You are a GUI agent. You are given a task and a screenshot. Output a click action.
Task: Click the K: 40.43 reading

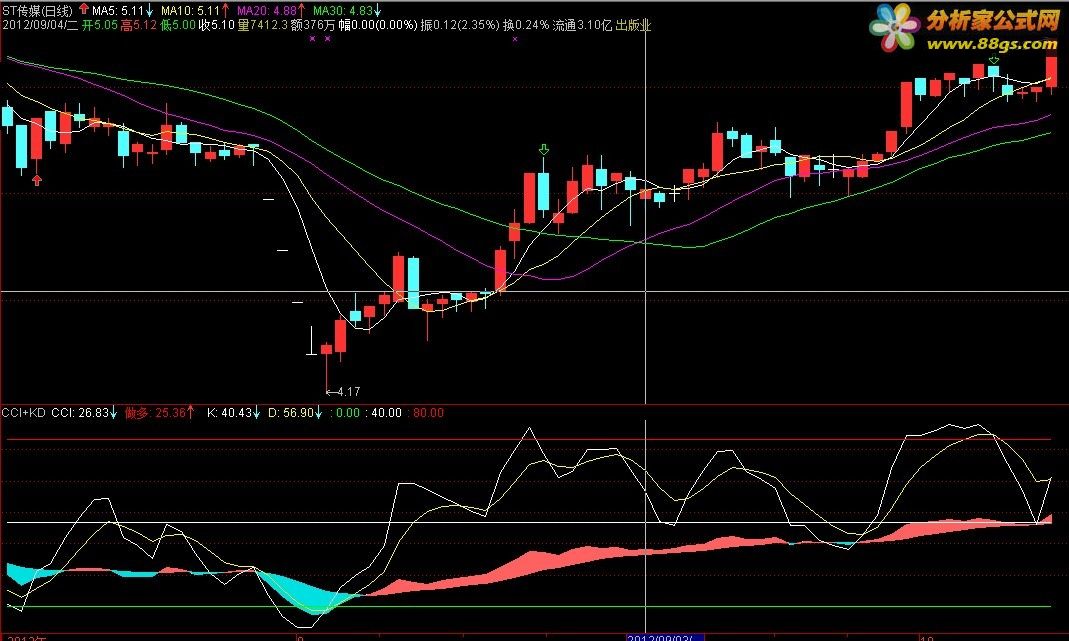click(229, 413)
